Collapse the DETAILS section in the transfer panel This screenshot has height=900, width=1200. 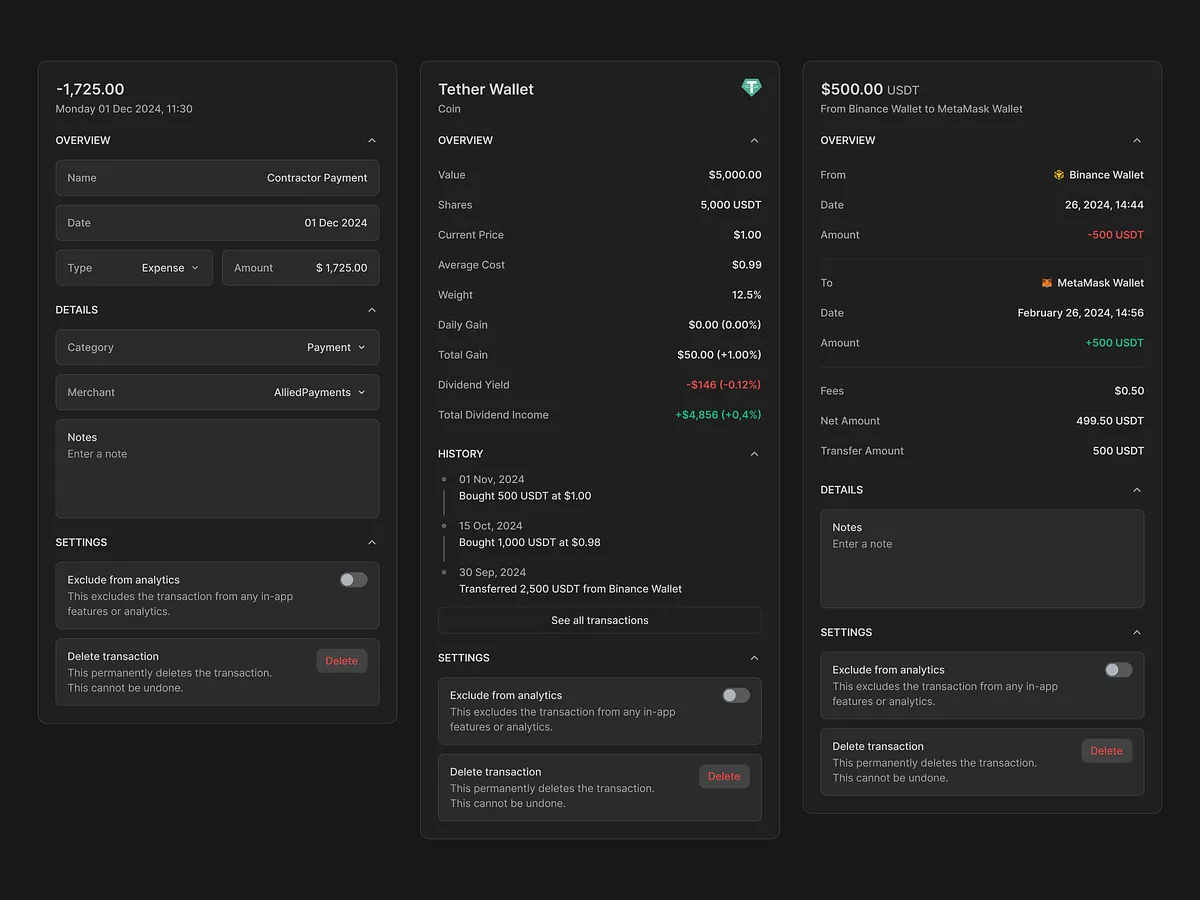click(x=1137, y=489)
